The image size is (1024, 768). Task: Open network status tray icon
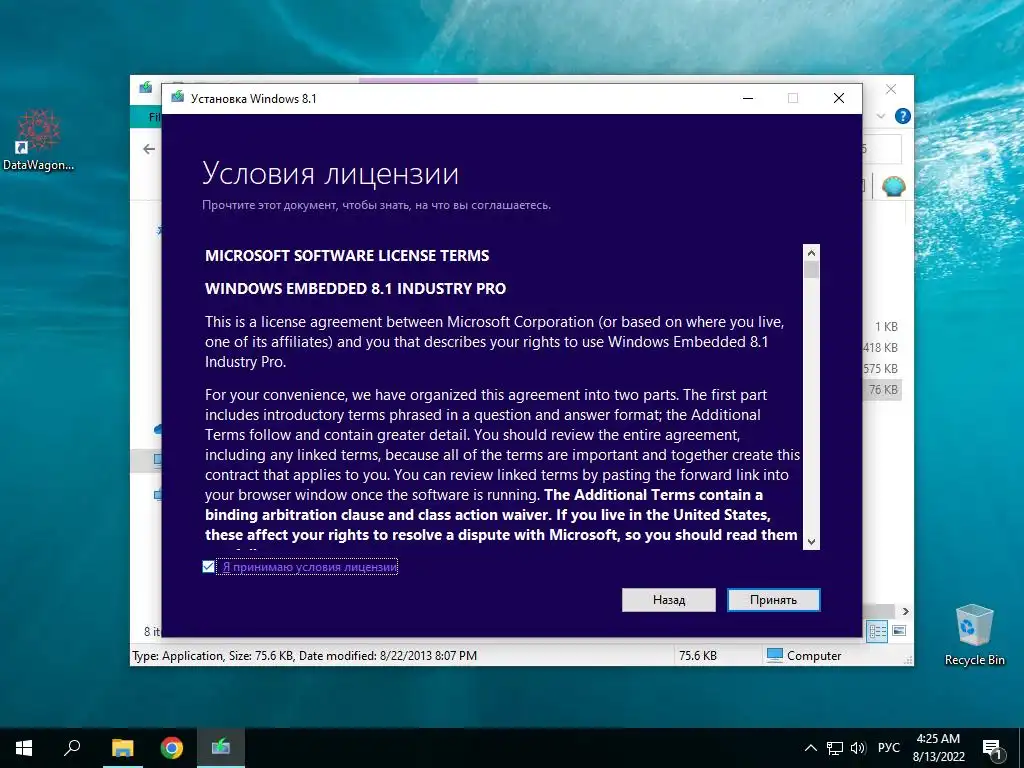[835, 748]
